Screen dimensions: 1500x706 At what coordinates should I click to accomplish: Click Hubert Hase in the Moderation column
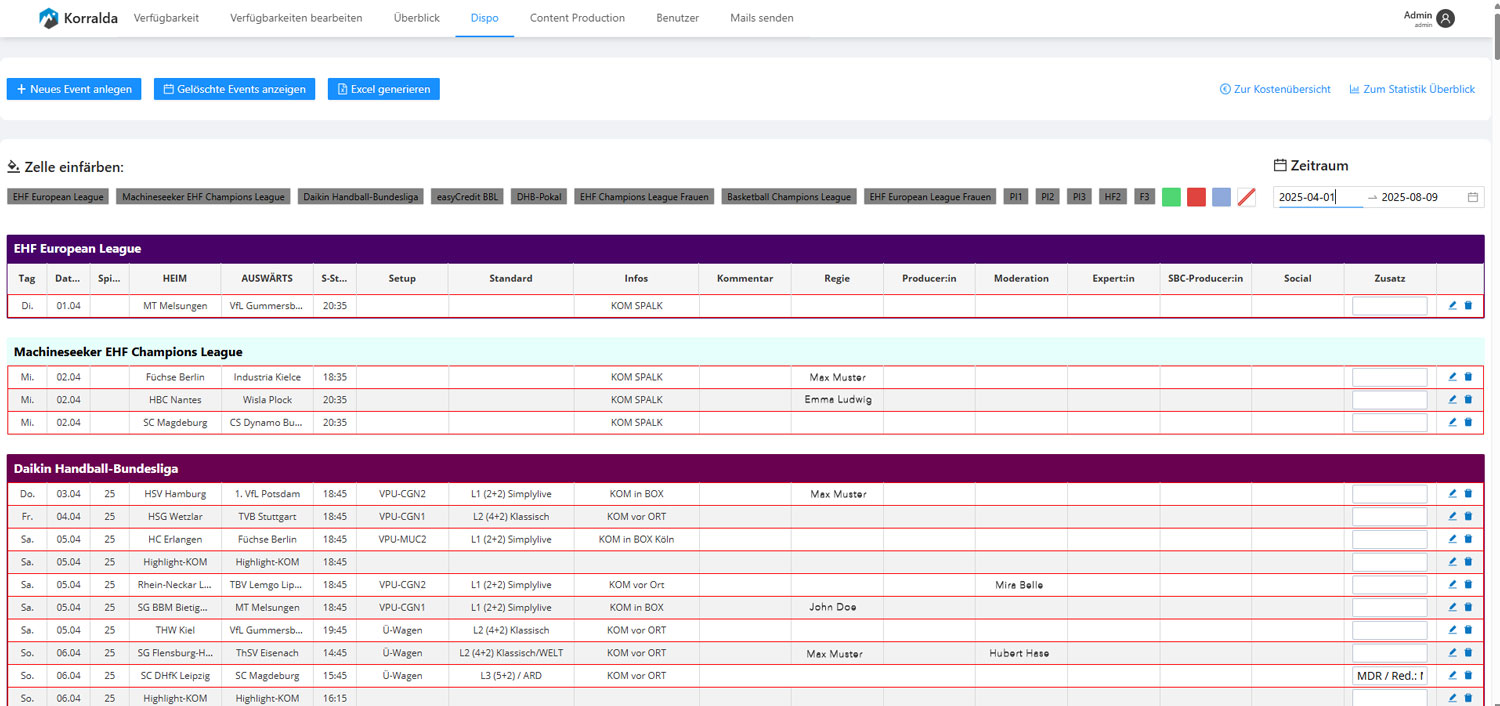[1019, 654]
